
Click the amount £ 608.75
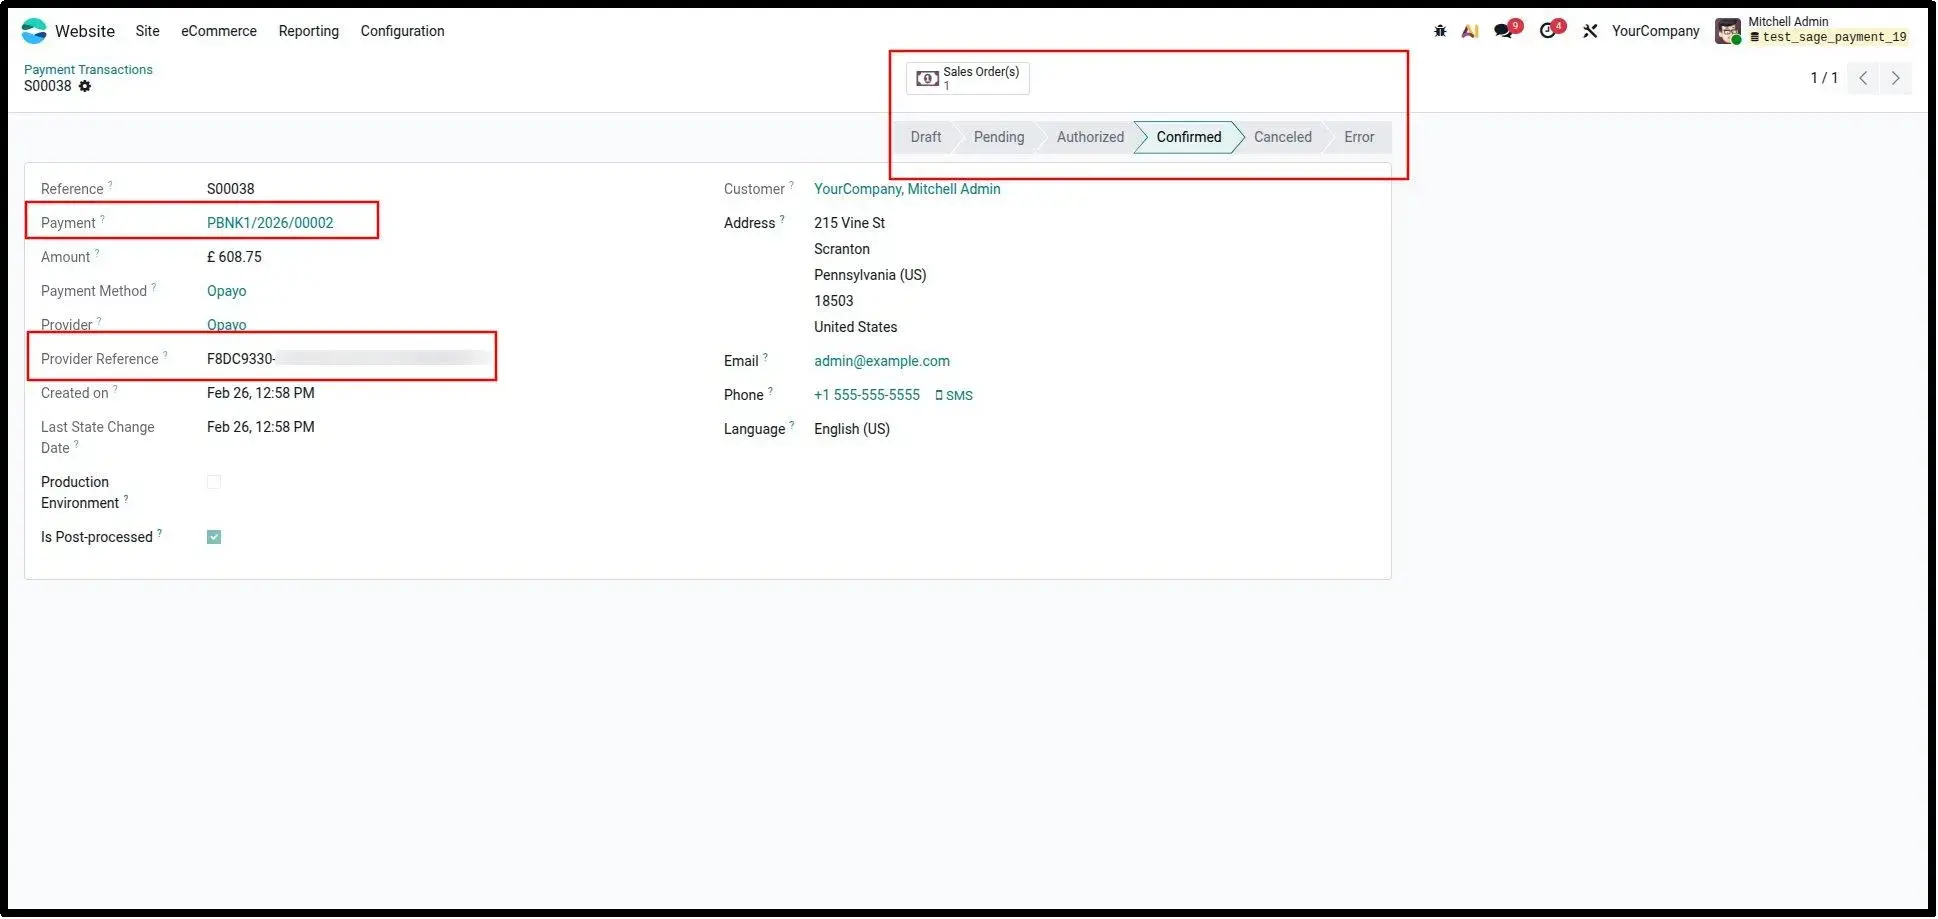click(x=234, y=257)
